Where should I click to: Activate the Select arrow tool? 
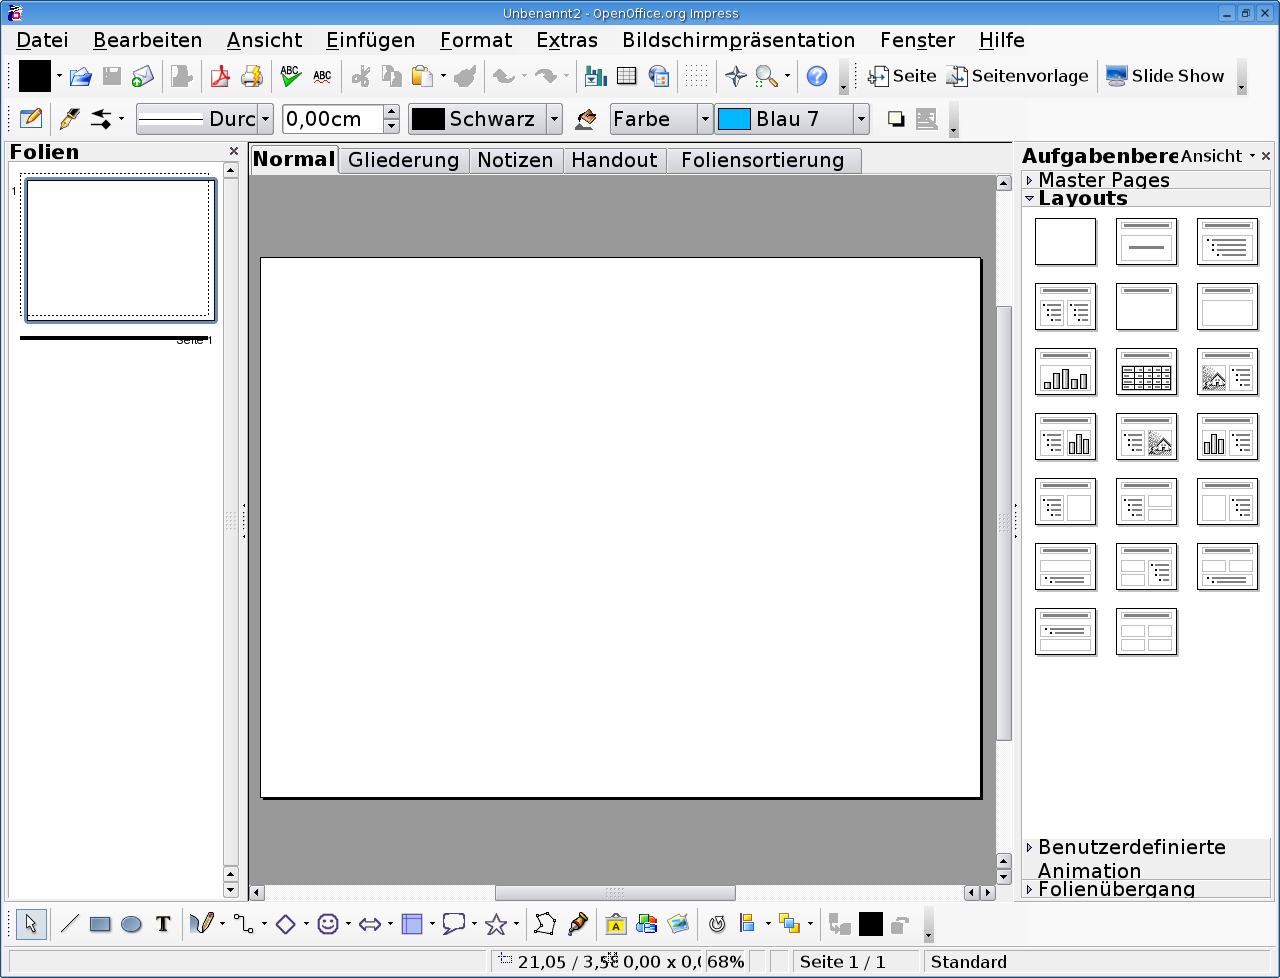pos(31,925)
